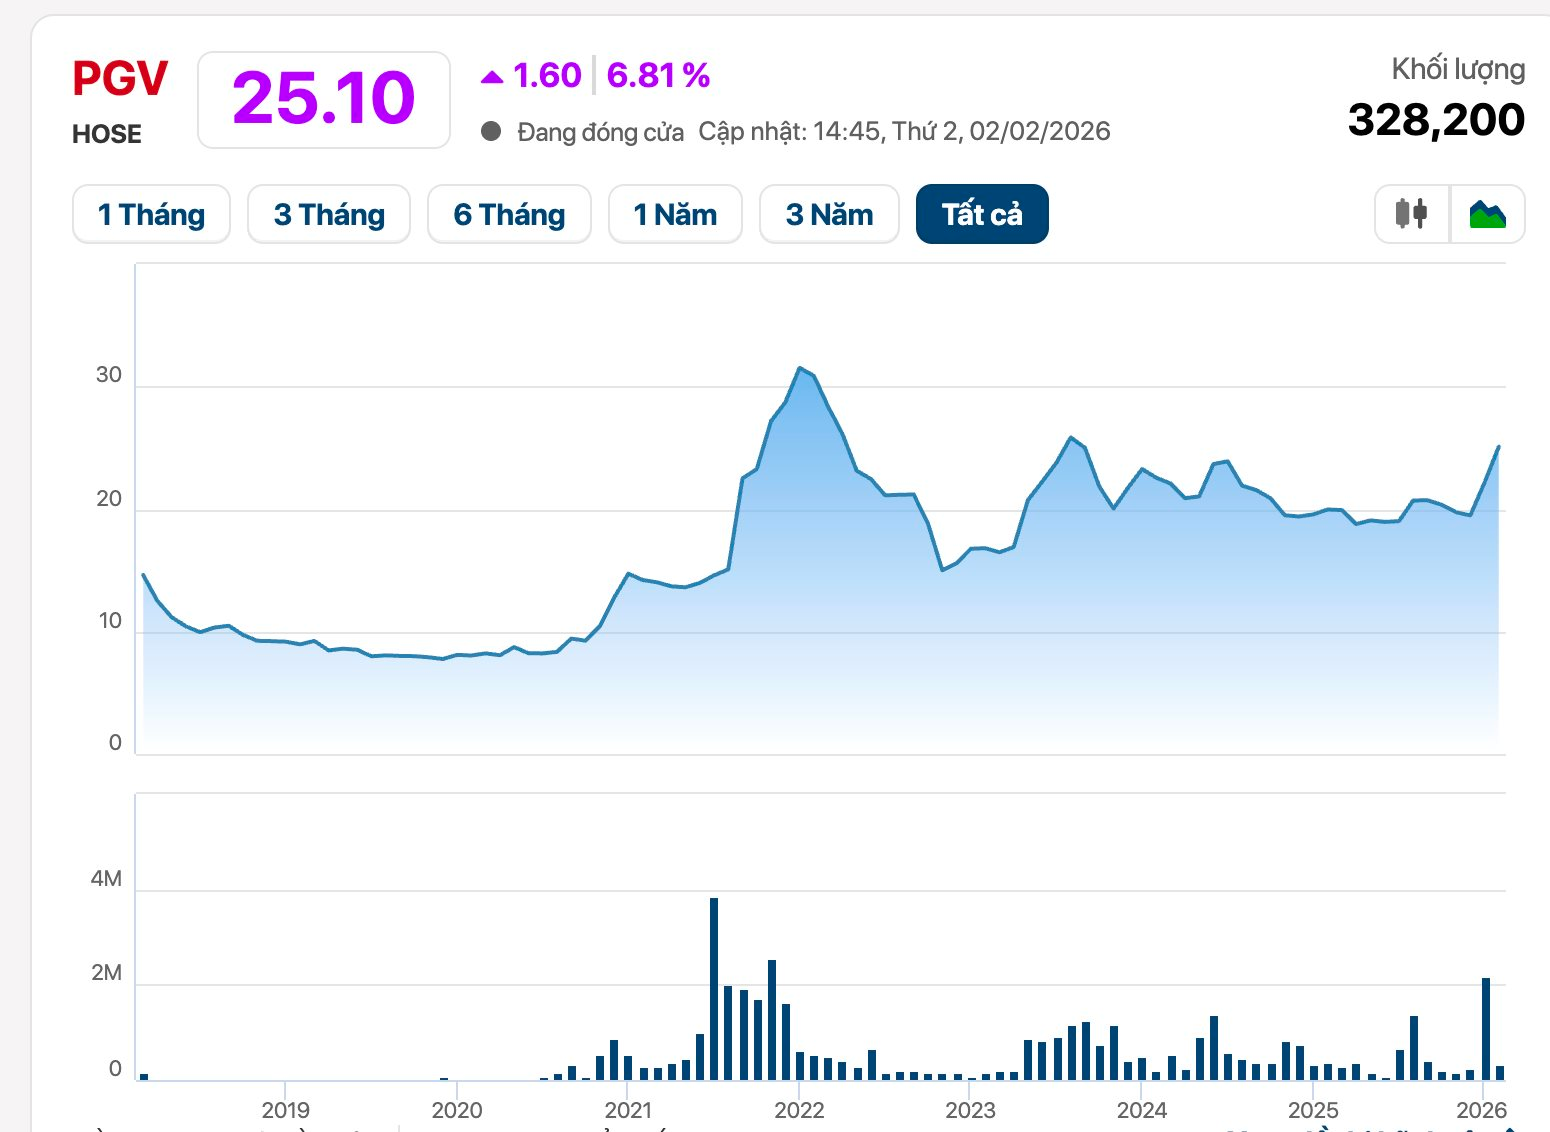The height and width of the screenshot is (1132, 1550).
Task: Select the Tất cả range button
Action: pos(982,214)
